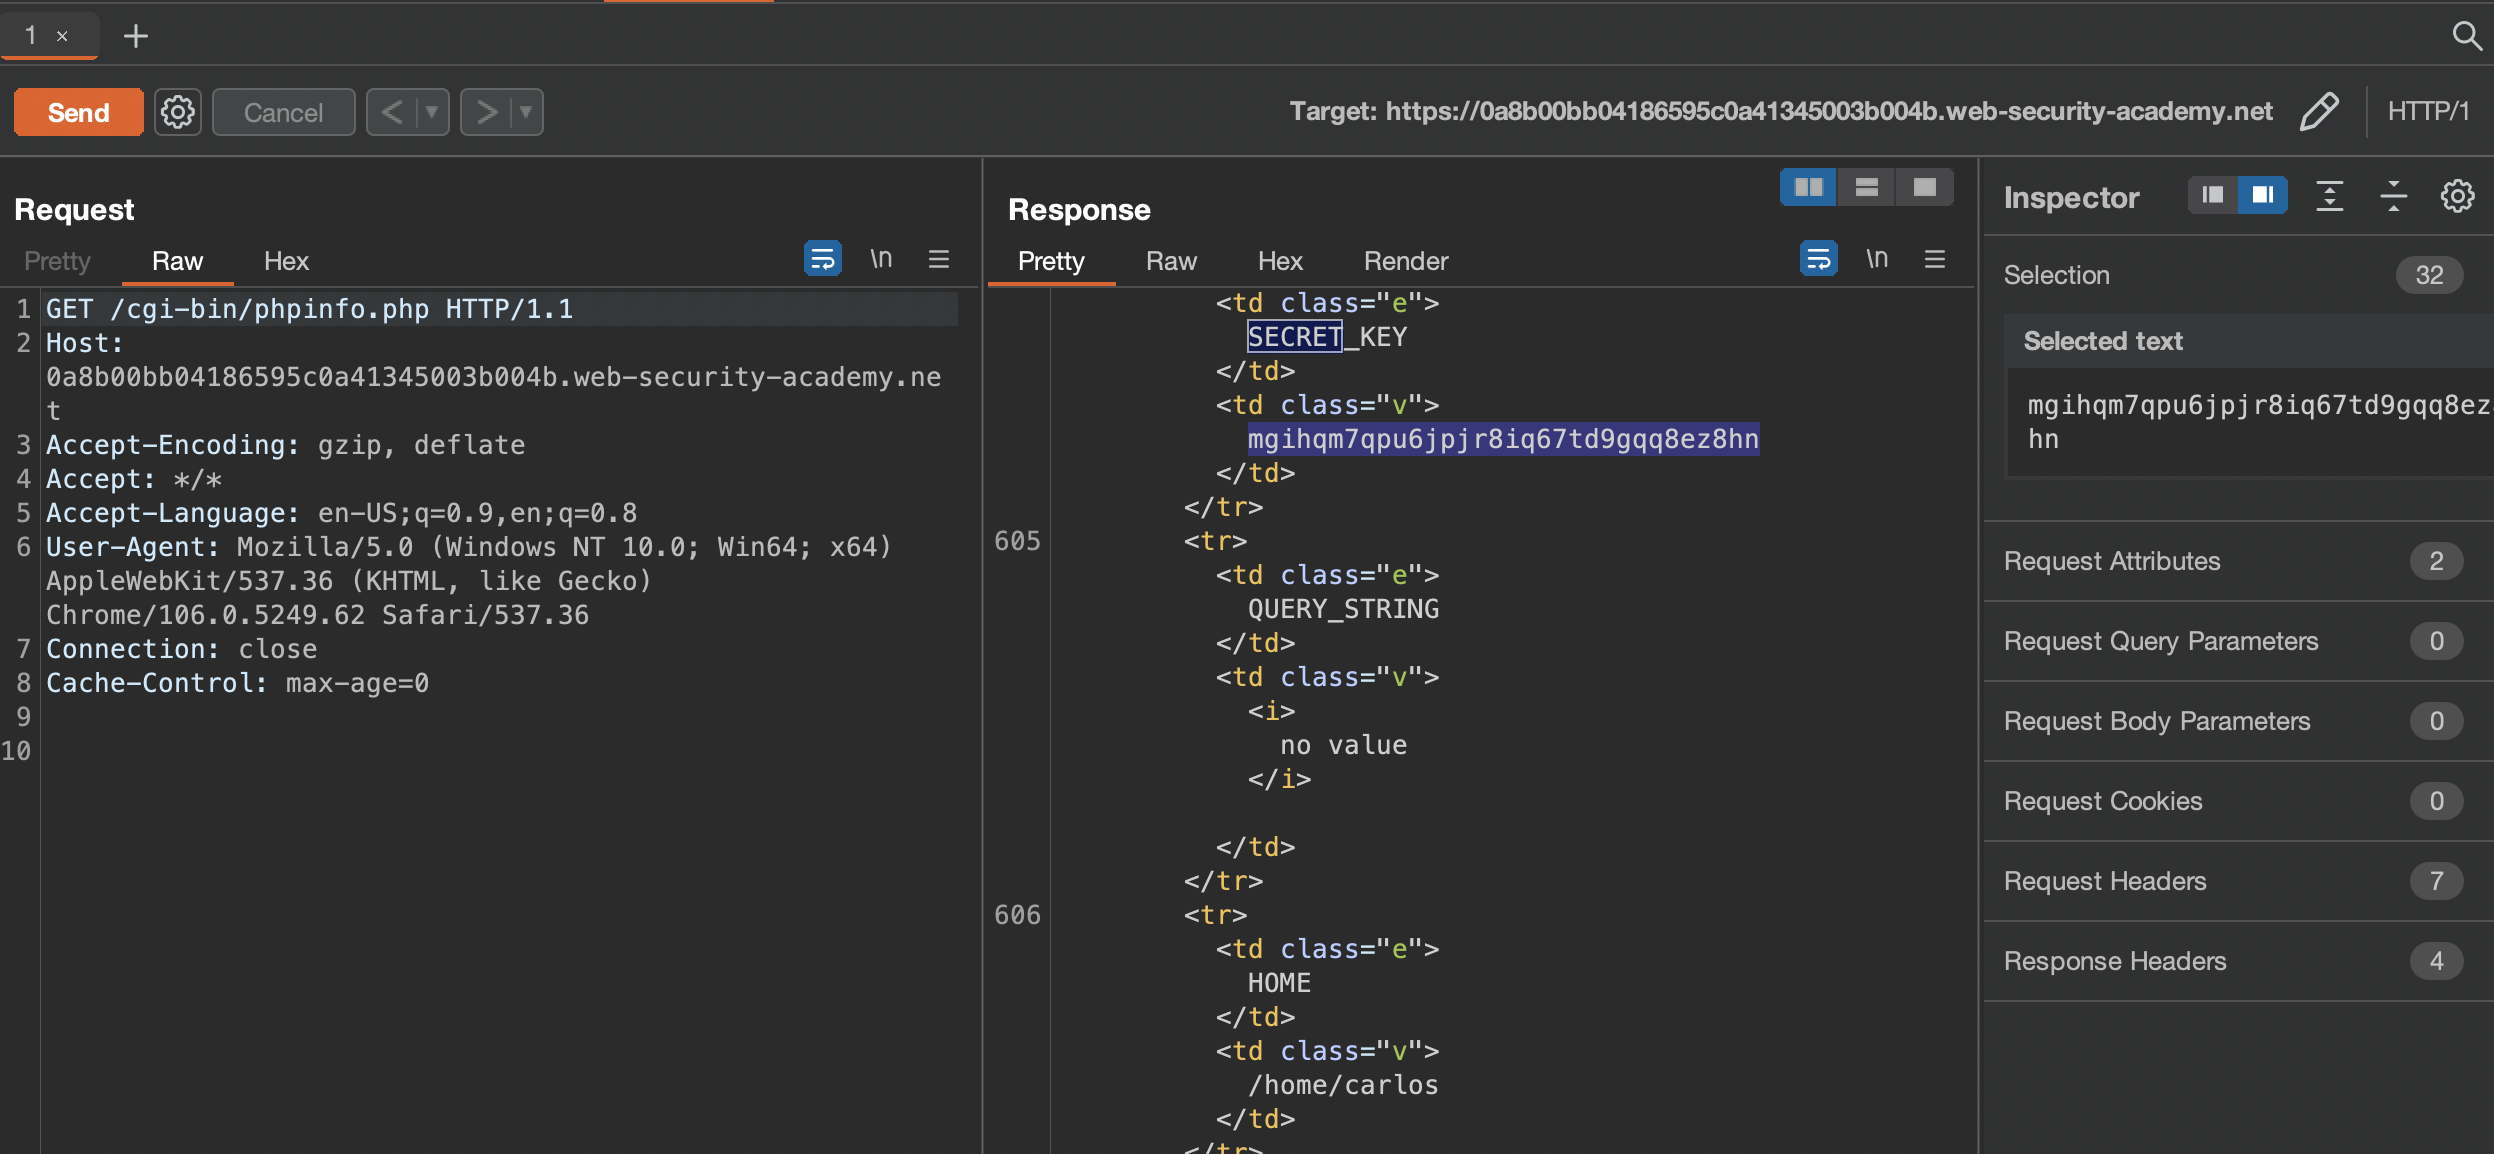Toggle non-printable characters in Response

click(x=1876, y=260)
